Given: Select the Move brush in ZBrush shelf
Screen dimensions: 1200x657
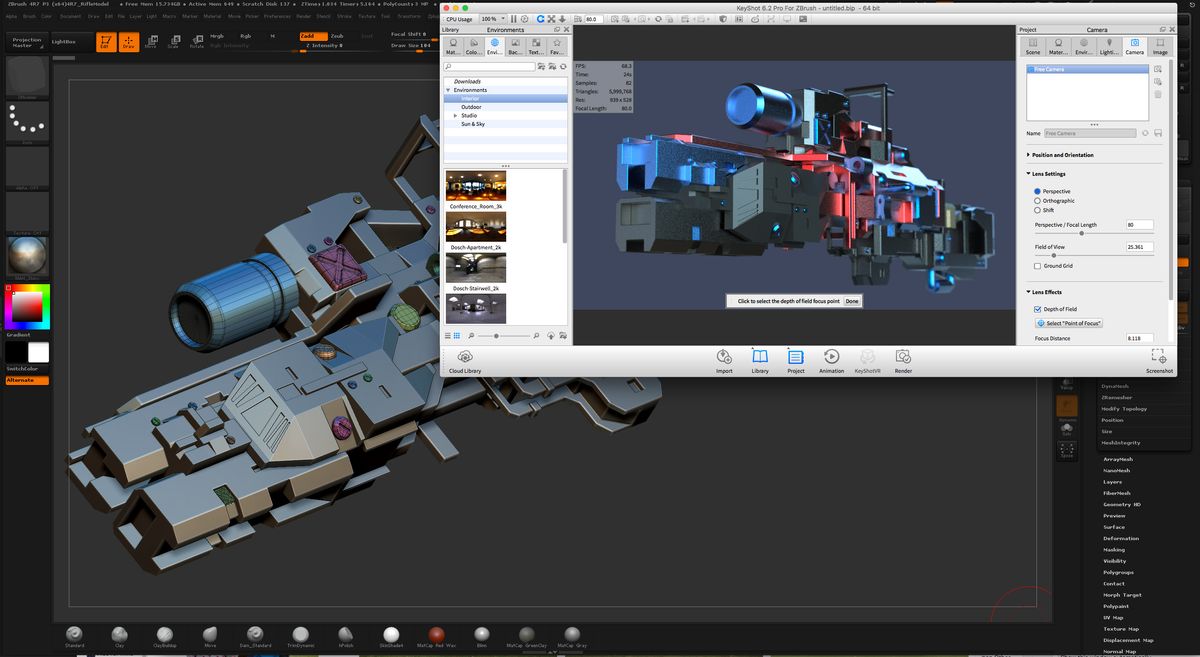Looking at the screenshot, I should coord(209,636).
